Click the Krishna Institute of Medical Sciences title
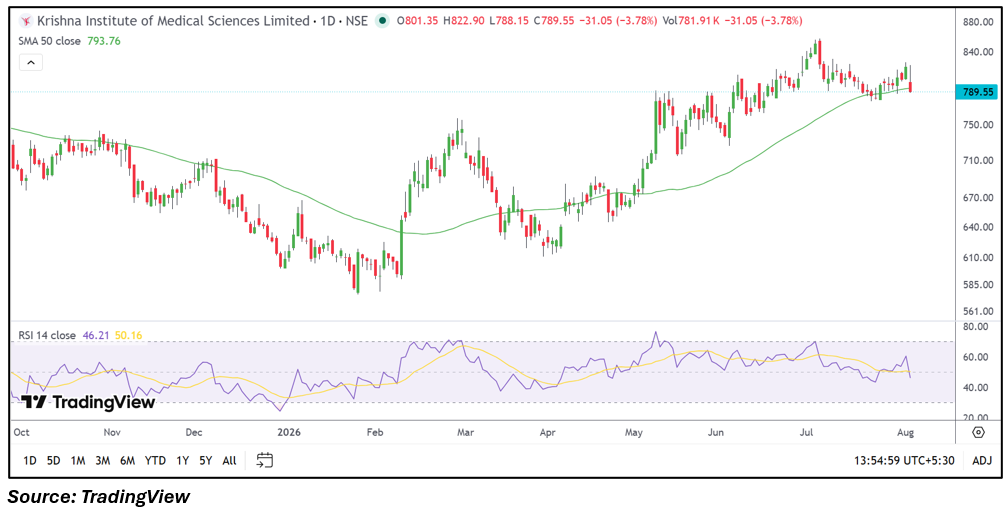This screenshot has height=508, width=1006. click(x=173, y=21)
